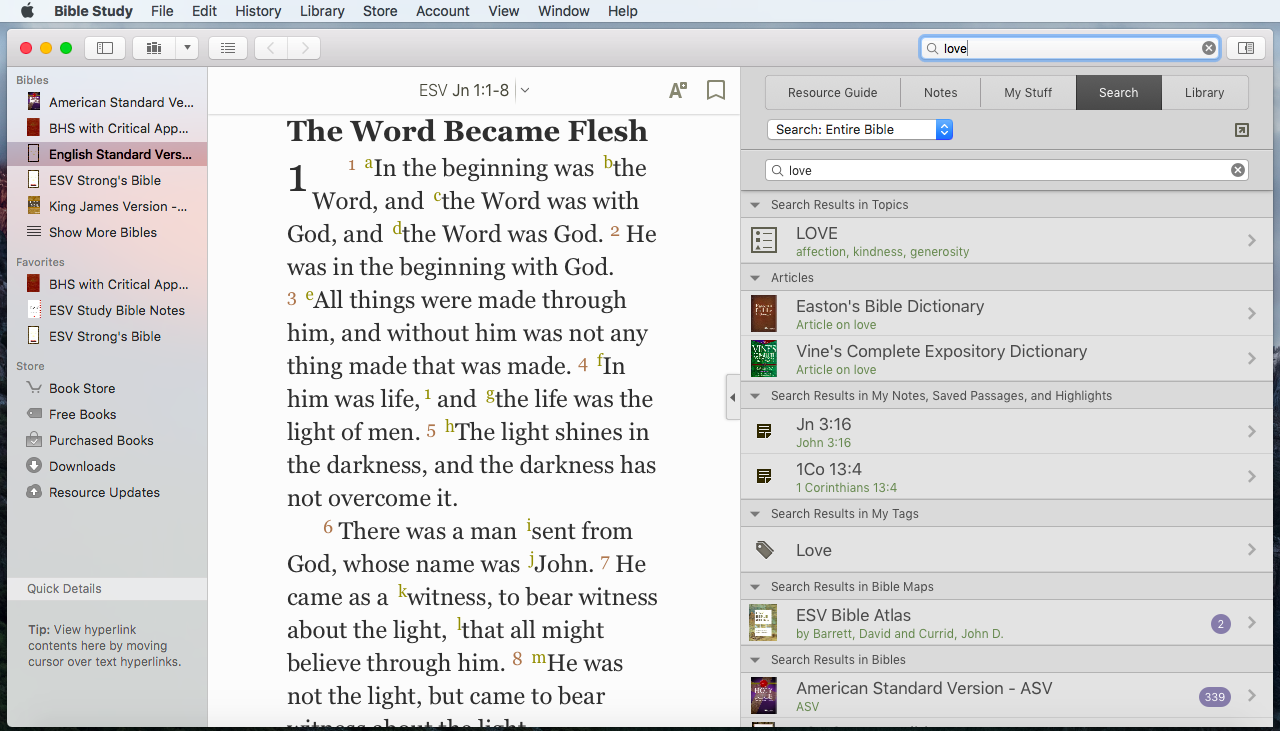Switch to the Notes tab
Image resolution: width=1280 pixels, height=731 pixels.
pyautogui.click(x=940, y=92)
